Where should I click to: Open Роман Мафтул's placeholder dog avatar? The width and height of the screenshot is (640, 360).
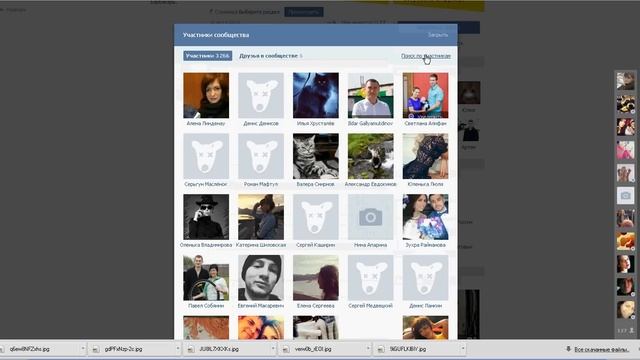(261, 156)
